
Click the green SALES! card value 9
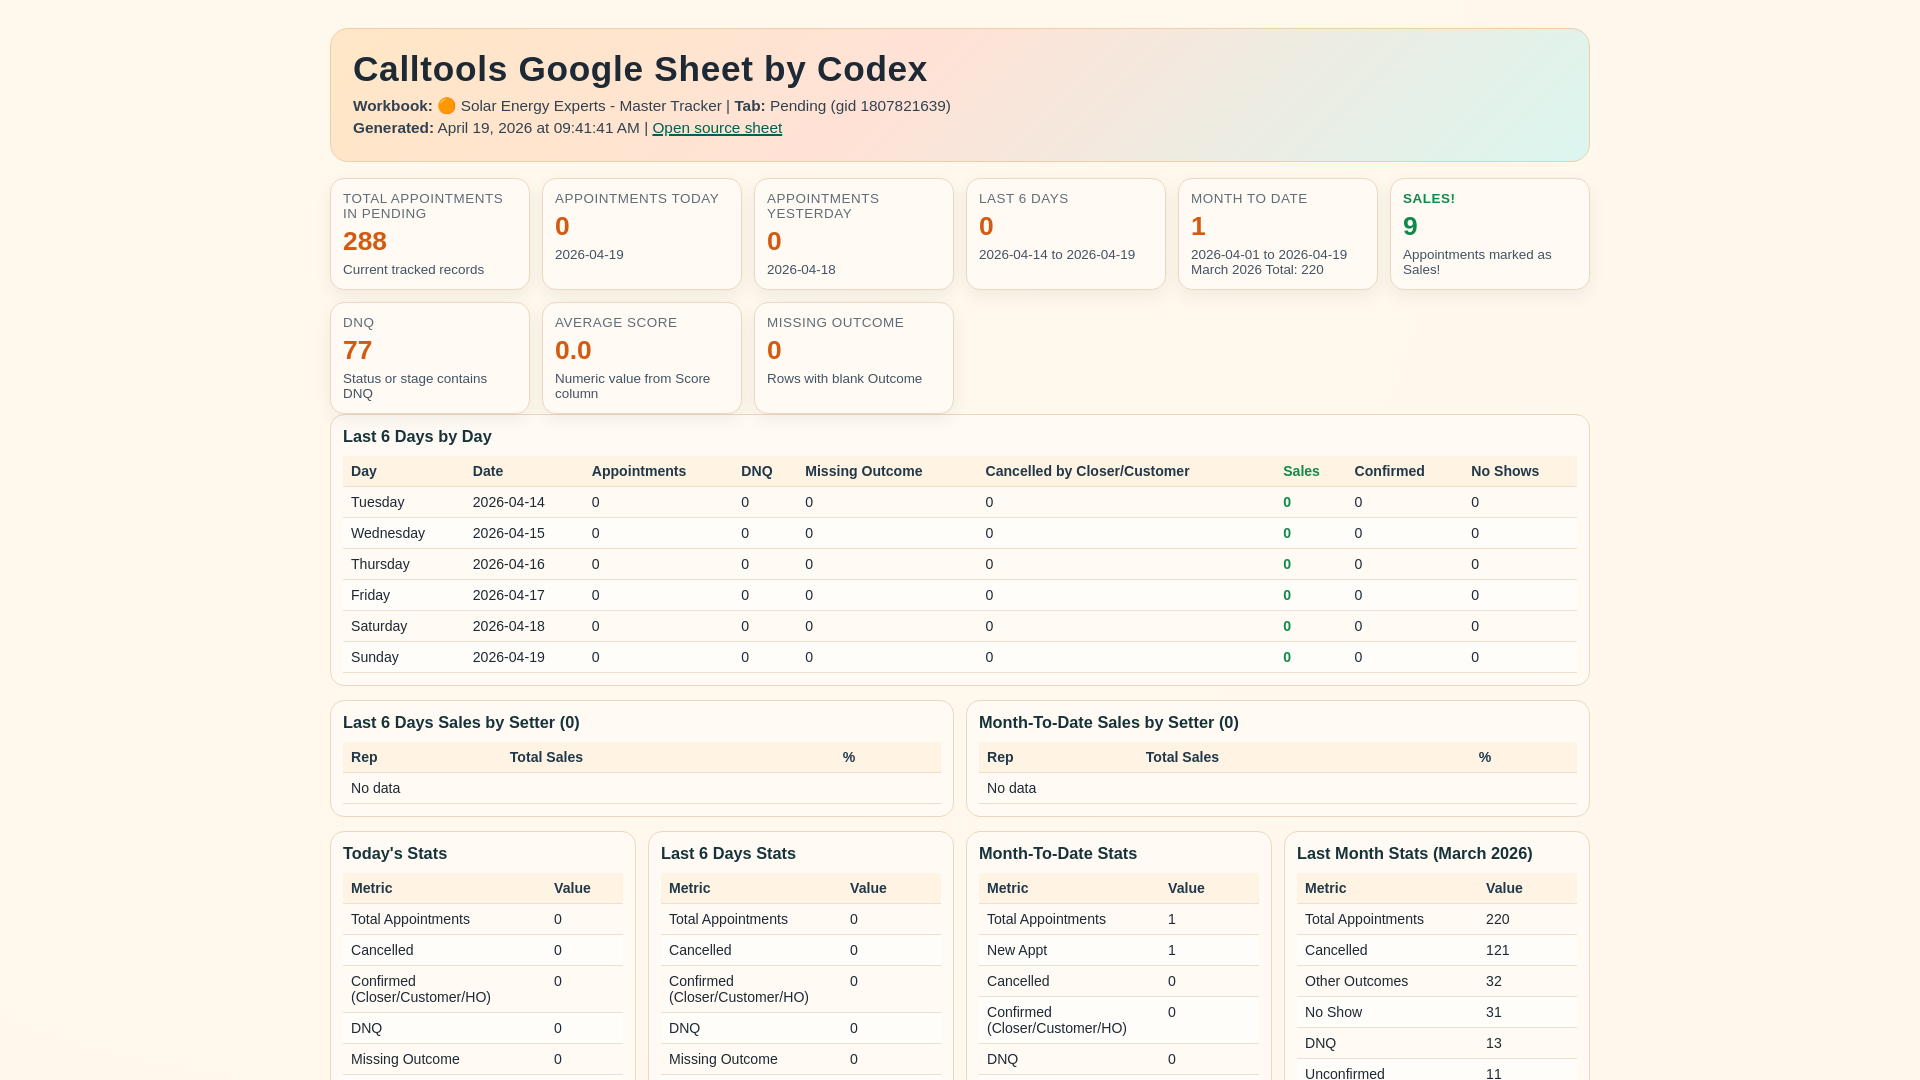pyautogui.click(x=1410, y=226)
